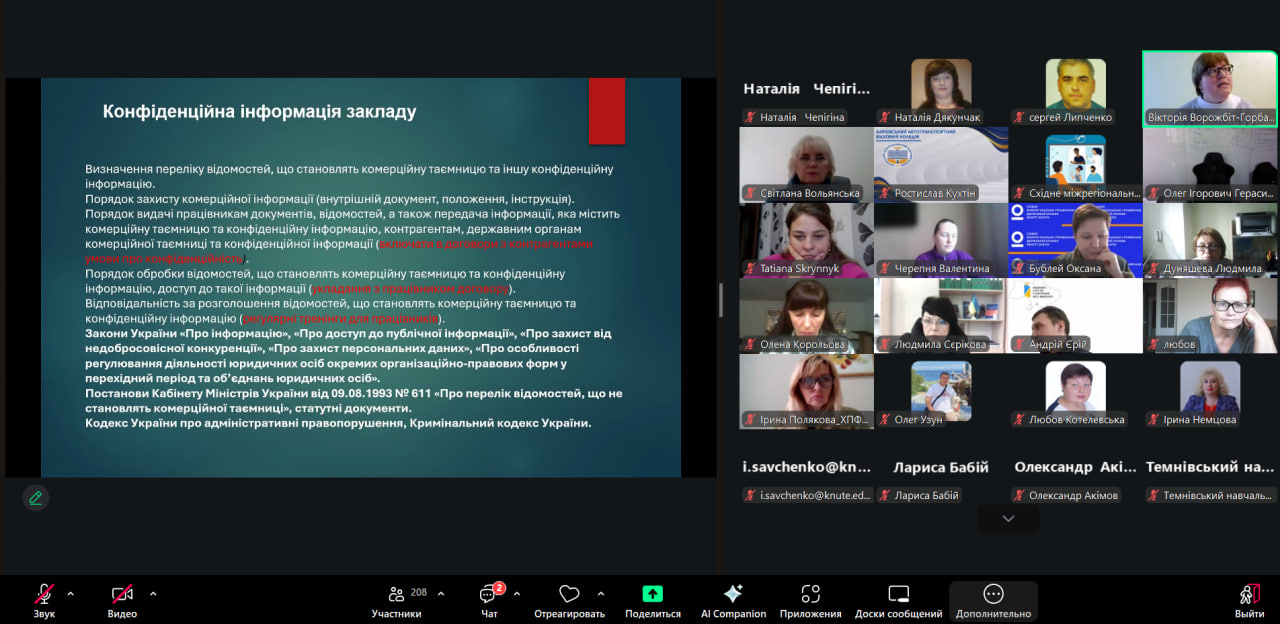Select Олег Узун's video thumbnail

click(x=941, y=390)
